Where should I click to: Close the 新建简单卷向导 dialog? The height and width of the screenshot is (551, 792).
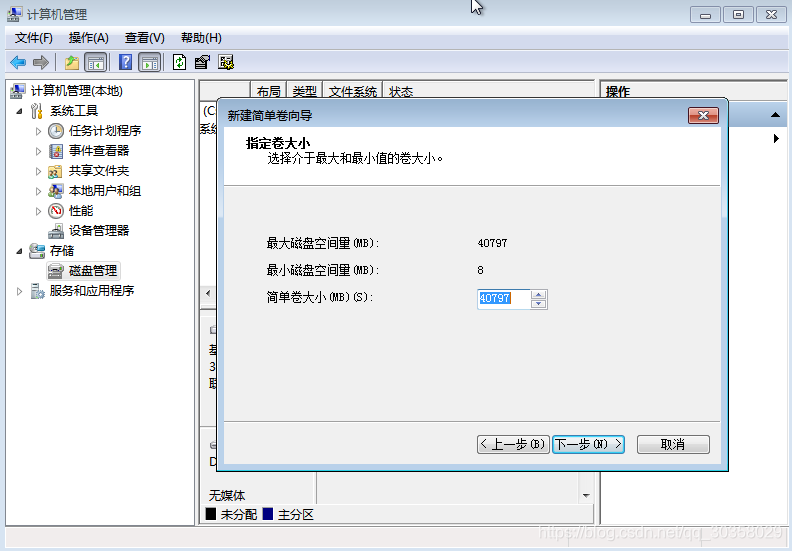click(x=703, y=115)
